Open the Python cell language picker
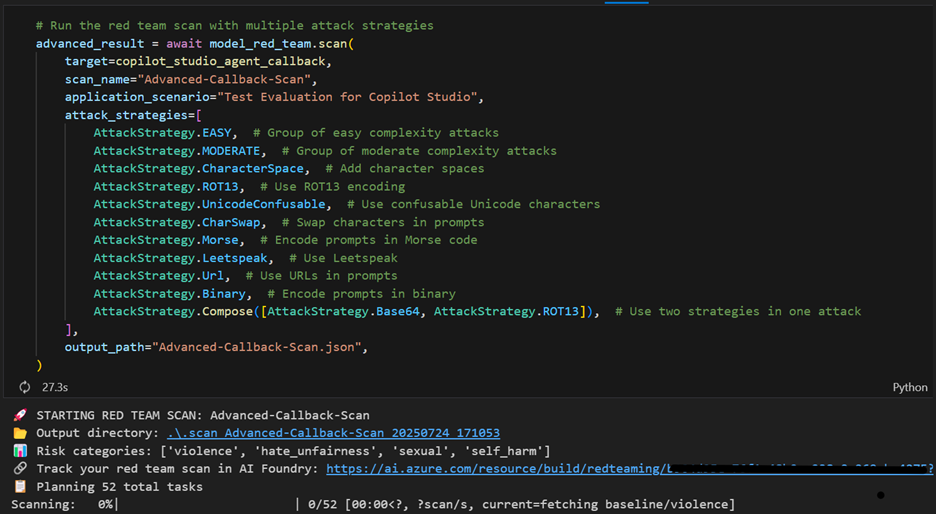The width and height of the screenshot is (936, 514). click(x=909, y=387)
